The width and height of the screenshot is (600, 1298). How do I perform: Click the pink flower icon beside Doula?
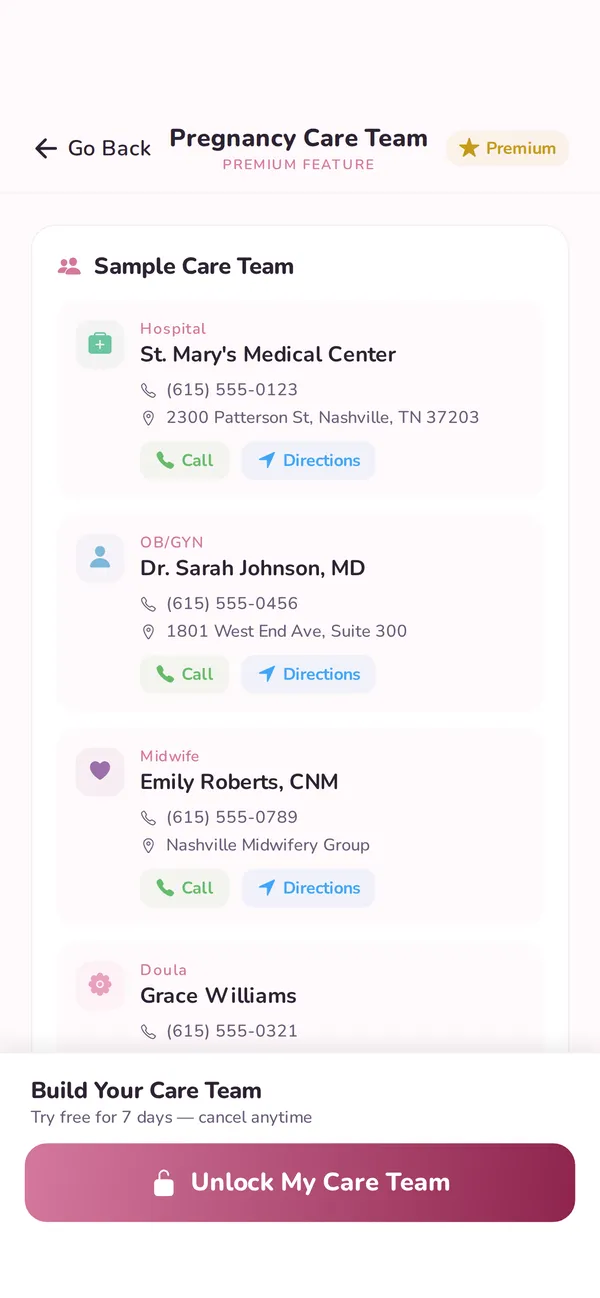point(100,985)
